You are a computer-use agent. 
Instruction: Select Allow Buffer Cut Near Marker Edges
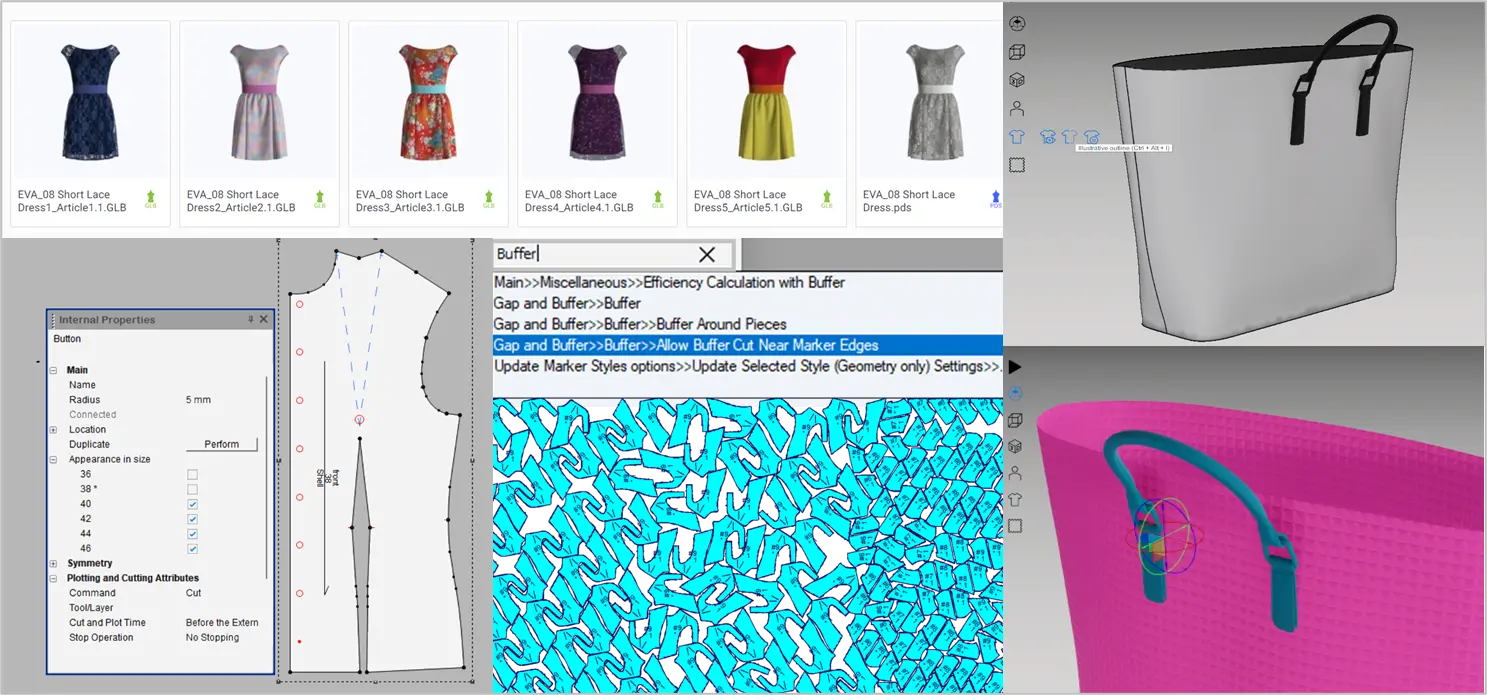coord(686,345)
